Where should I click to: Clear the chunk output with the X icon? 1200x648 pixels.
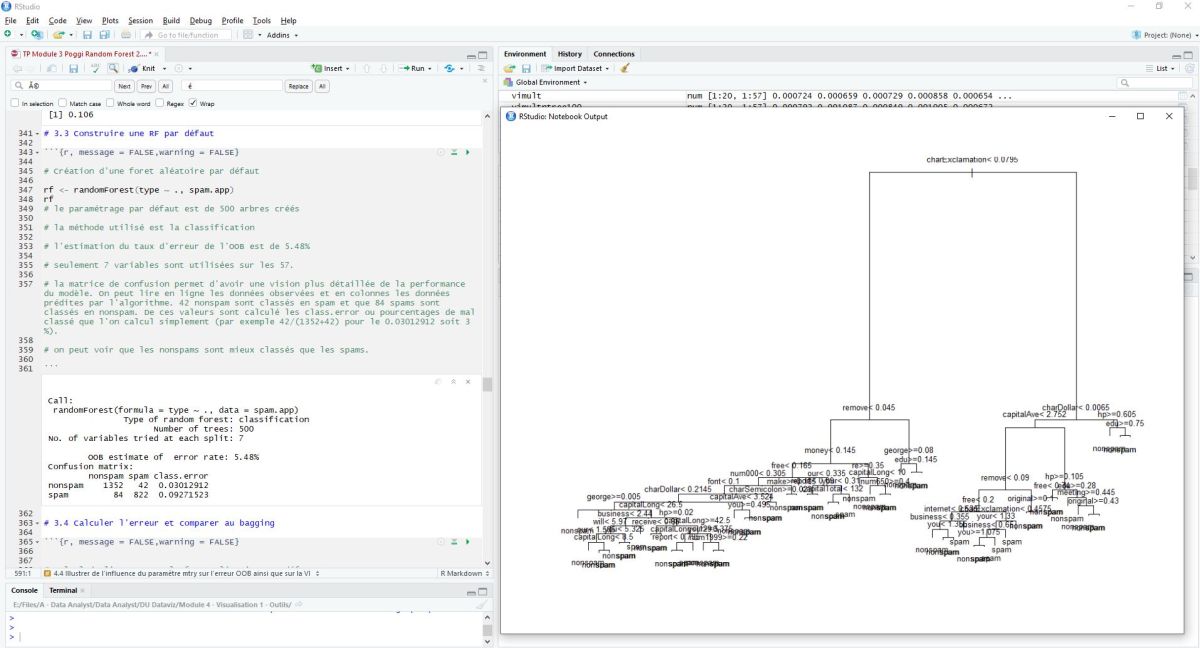coord(466,382)
